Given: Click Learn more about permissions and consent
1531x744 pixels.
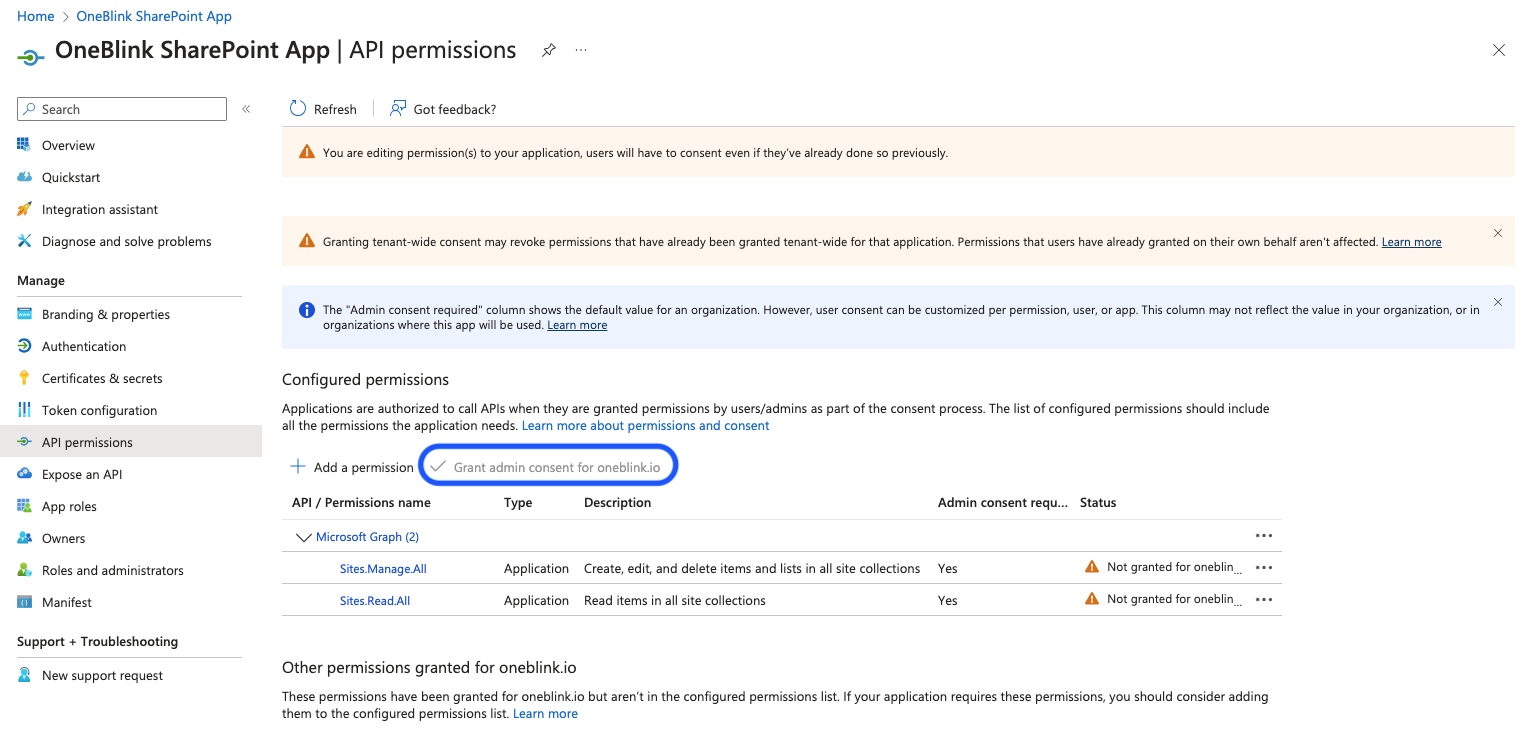Looking at the screenshot, I should [646, 425].
